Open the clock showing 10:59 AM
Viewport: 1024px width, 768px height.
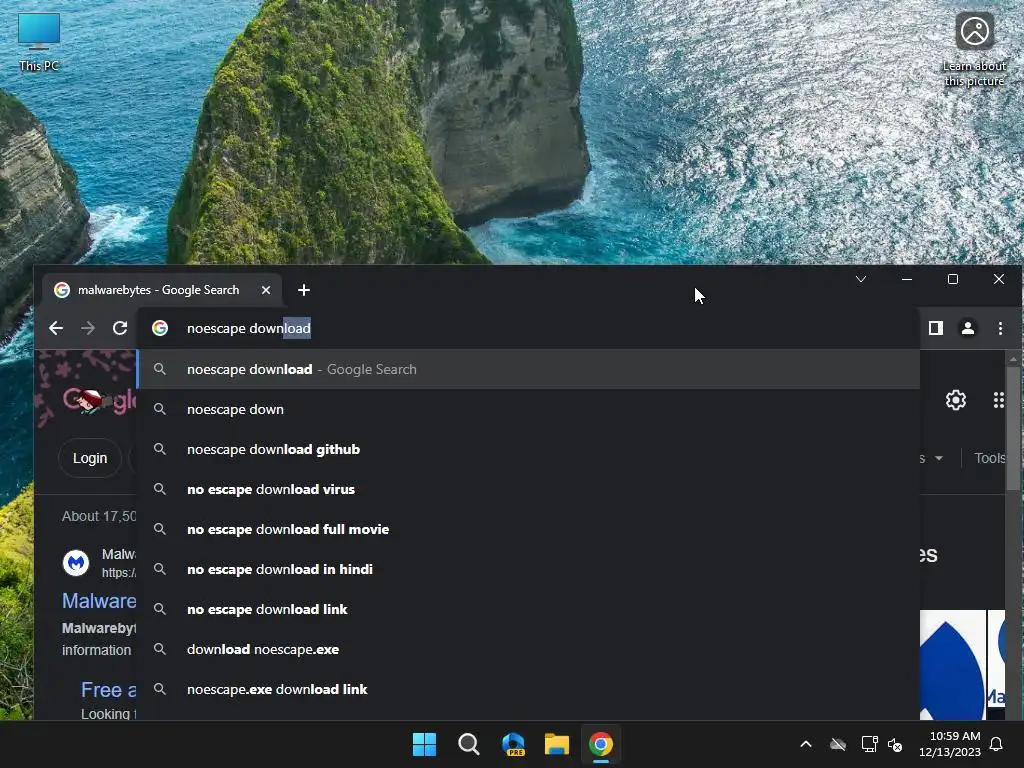click(950, 744)
